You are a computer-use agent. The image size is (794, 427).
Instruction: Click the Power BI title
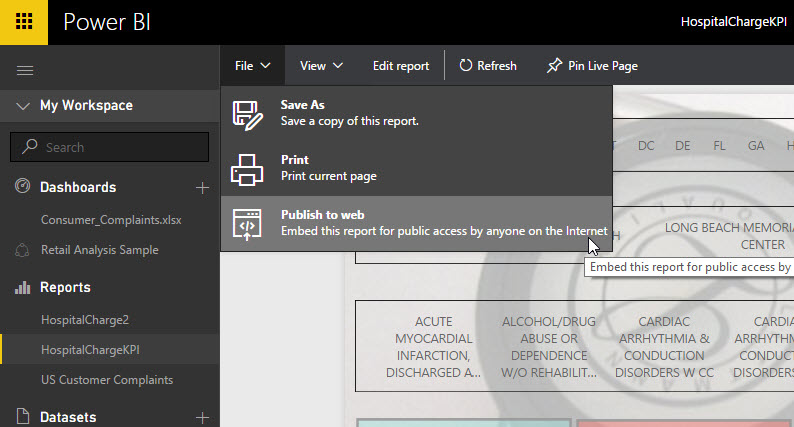click(107, 22)
